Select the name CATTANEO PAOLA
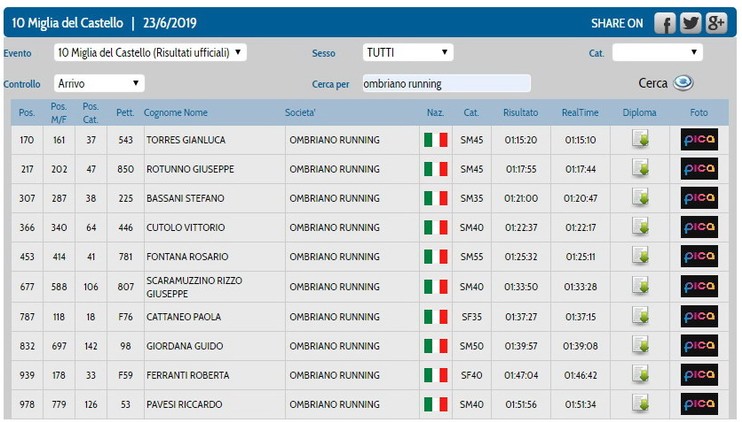Image resolution: width=742 pixels, height=422 pixels. click(184, 317)
